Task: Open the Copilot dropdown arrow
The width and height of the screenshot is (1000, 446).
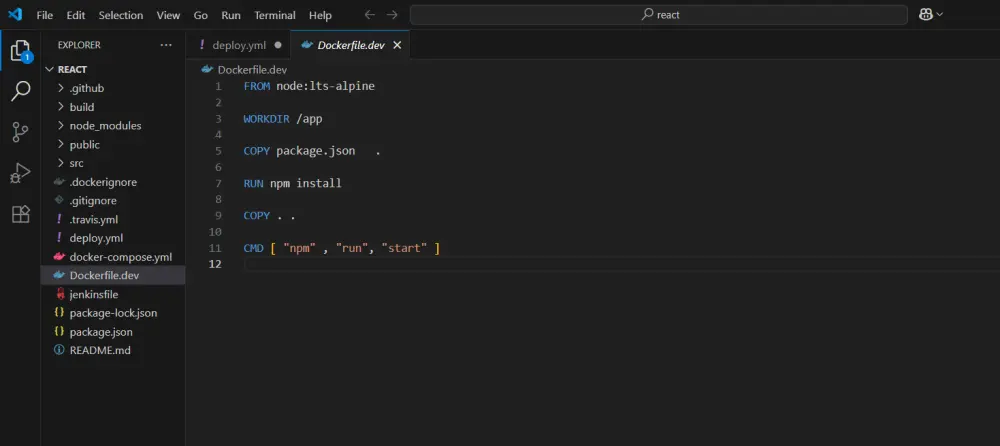Action: (939, 15)
